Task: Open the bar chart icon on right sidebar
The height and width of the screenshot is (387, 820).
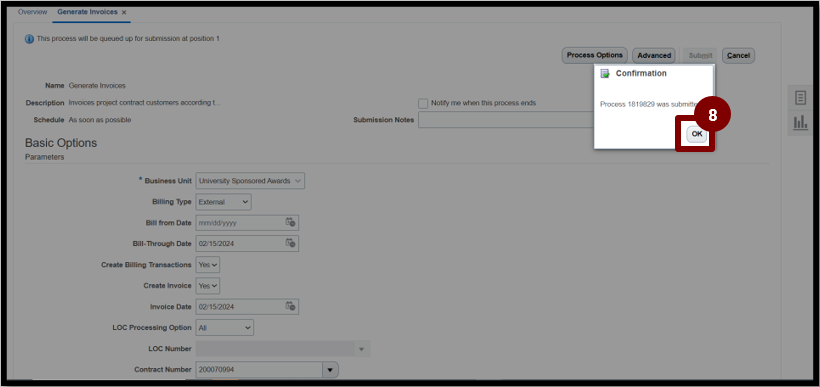Action: pyautogui.click(x=800, y=123)
